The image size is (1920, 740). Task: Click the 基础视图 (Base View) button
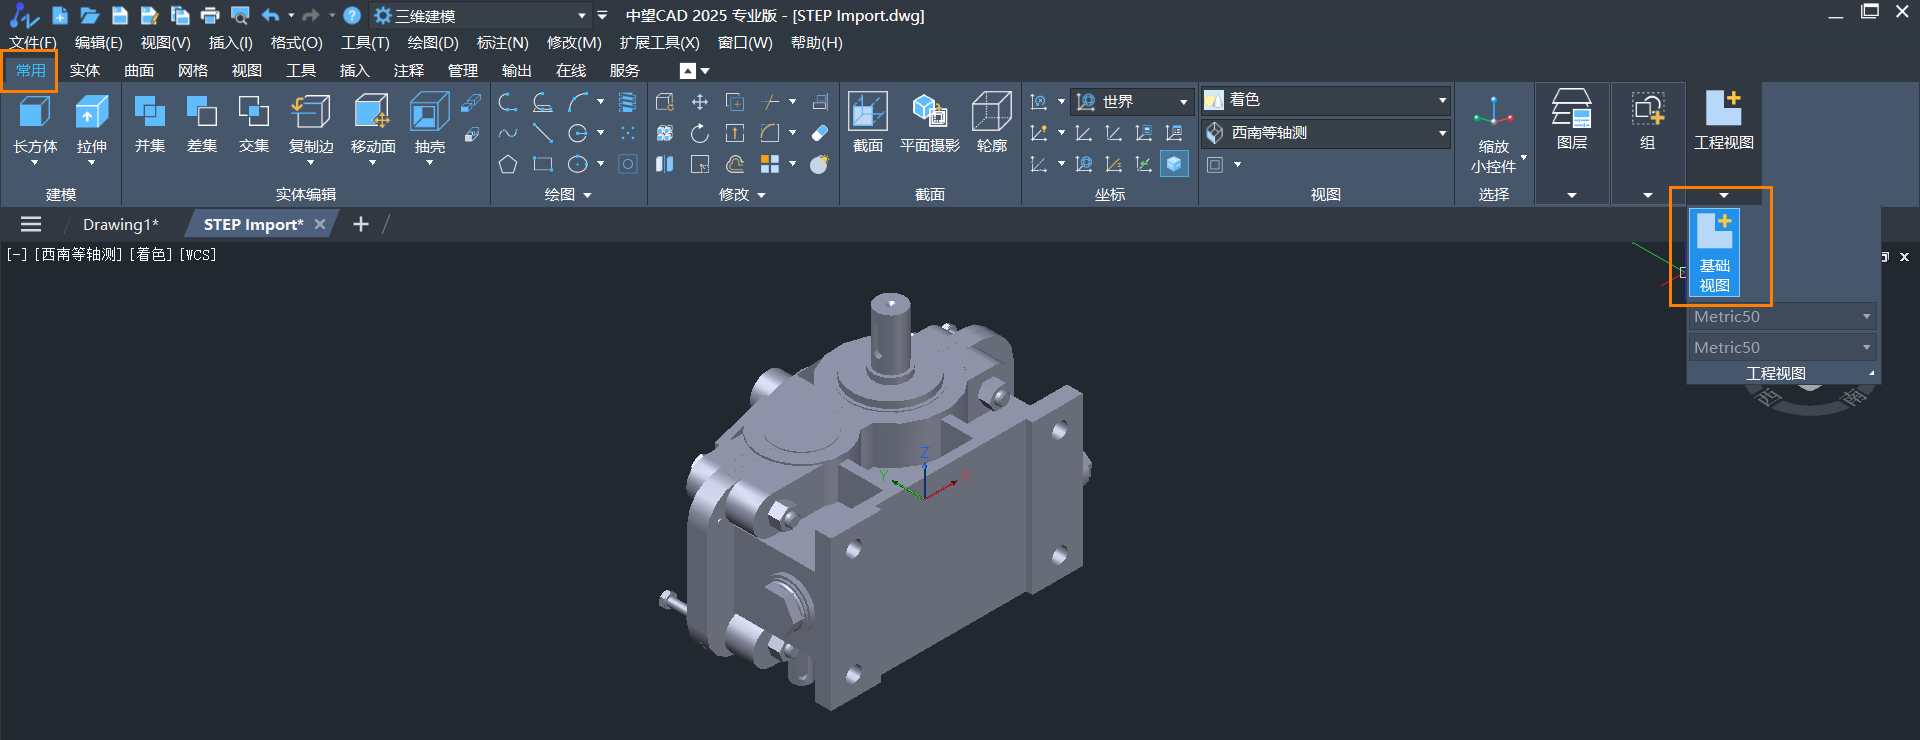click(x=1714, y=251)
